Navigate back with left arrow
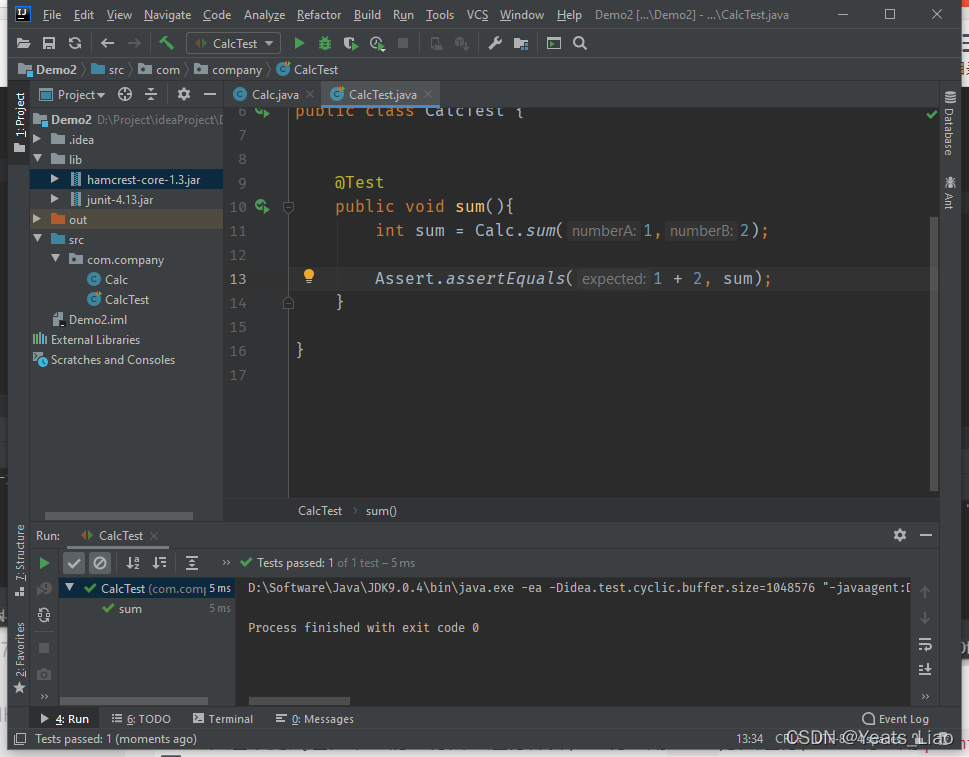Viewport: 969px width, 757px height. pyautogui.click(x=108, y=43)
